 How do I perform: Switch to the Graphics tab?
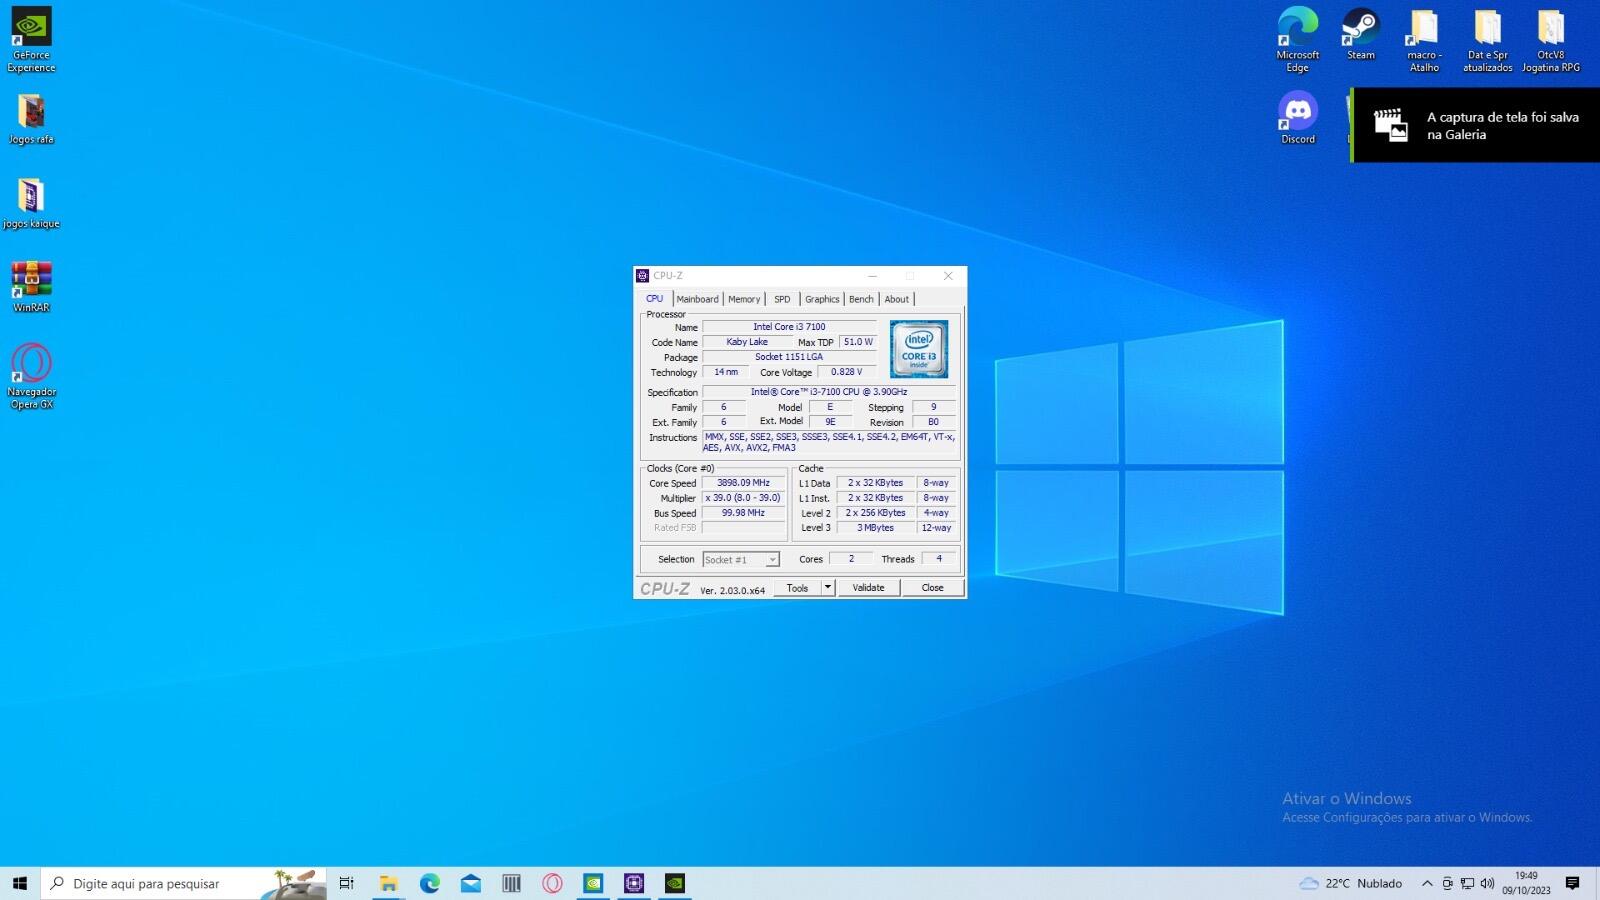[822, 299]
